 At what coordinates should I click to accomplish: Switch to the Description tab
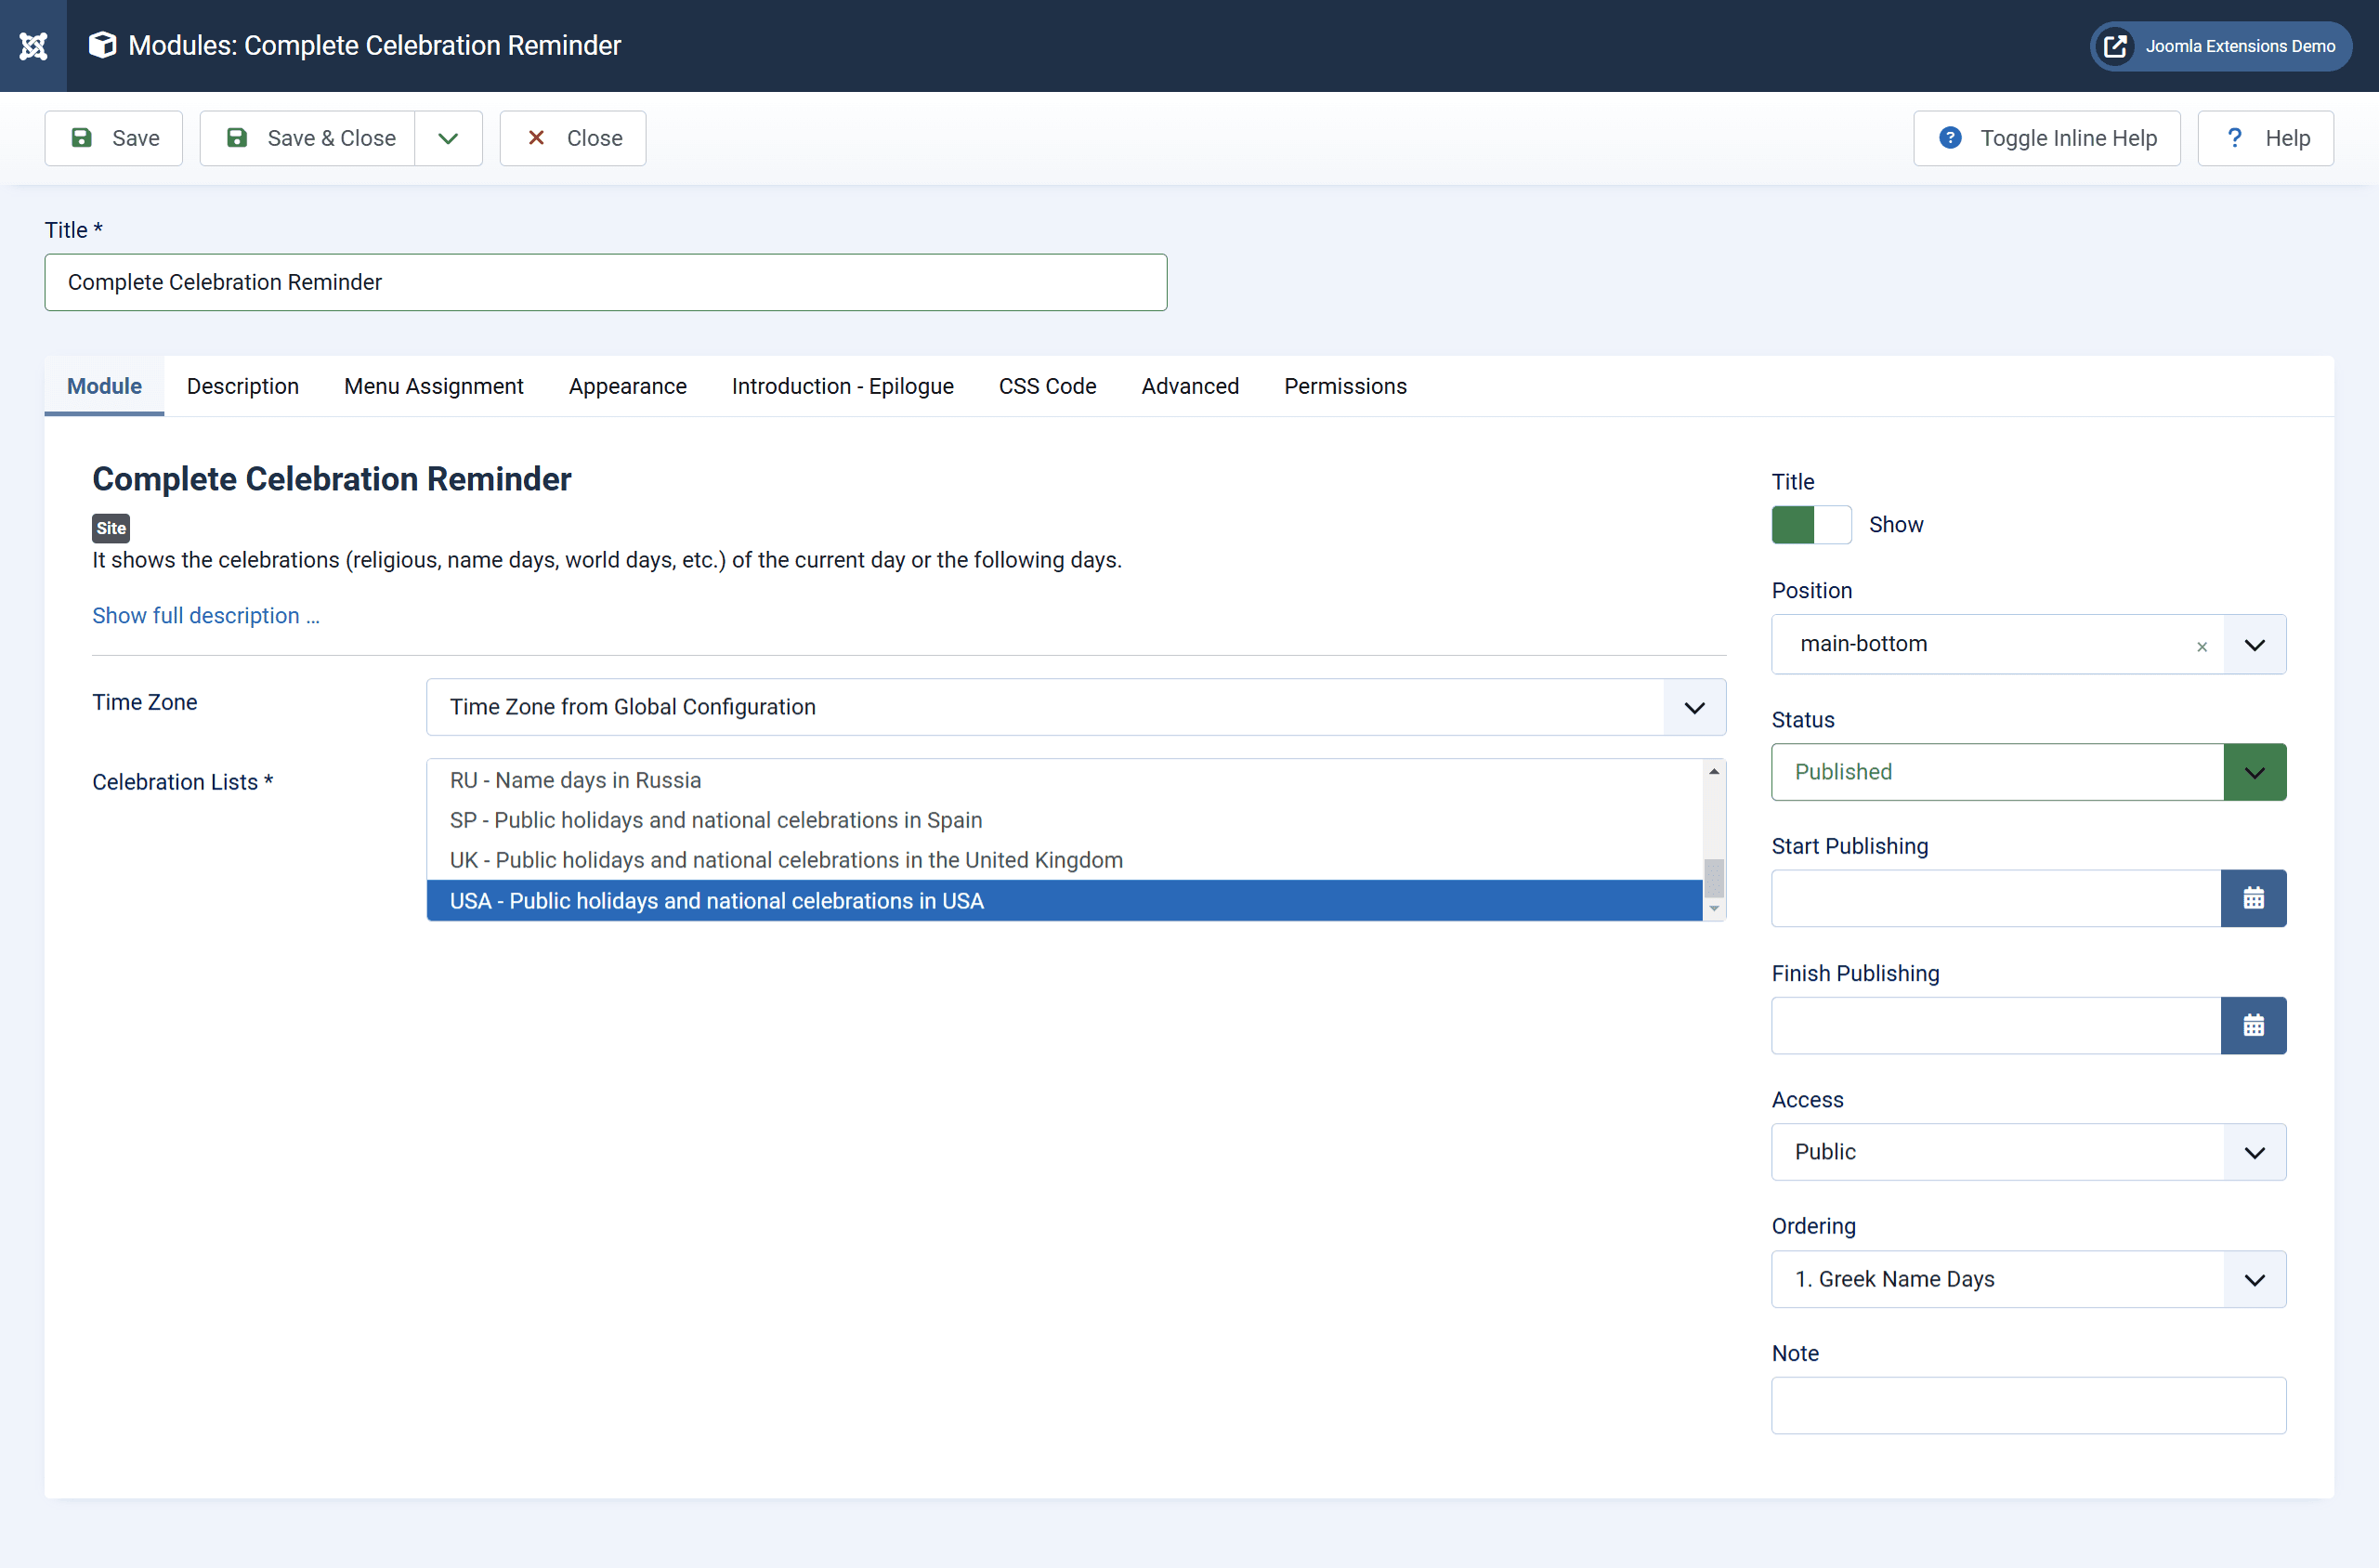243,386
